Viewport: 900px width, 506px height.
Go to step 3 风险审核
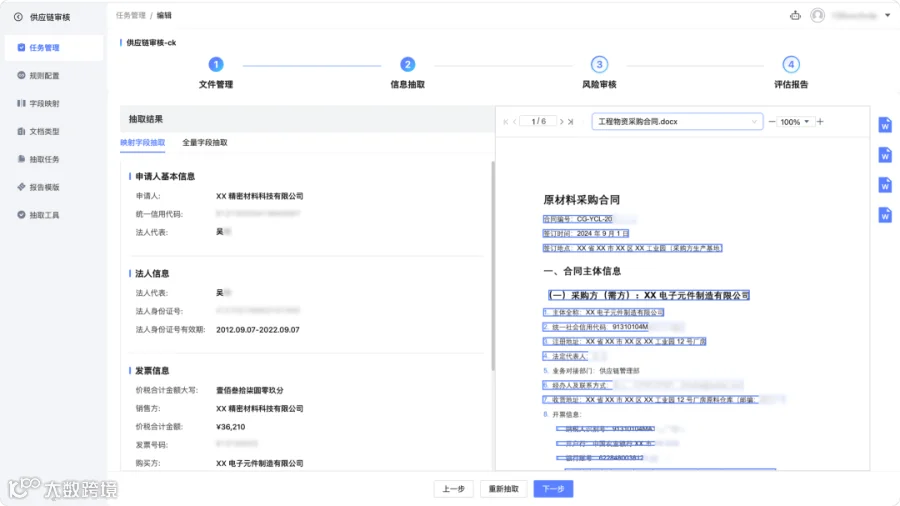599,73
